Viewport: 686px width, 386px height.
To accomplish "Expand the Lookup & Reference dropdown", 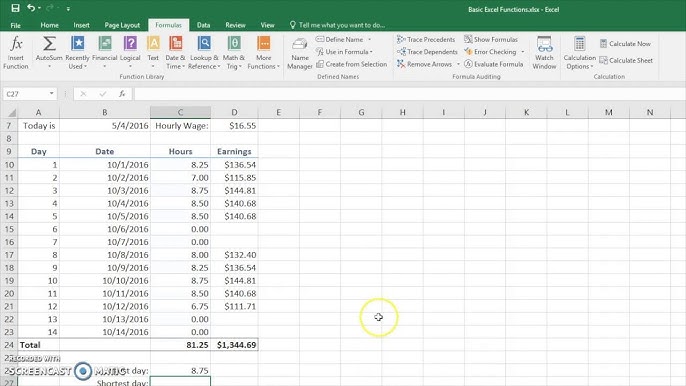I will pyautogui.click(x=204, y=53).
